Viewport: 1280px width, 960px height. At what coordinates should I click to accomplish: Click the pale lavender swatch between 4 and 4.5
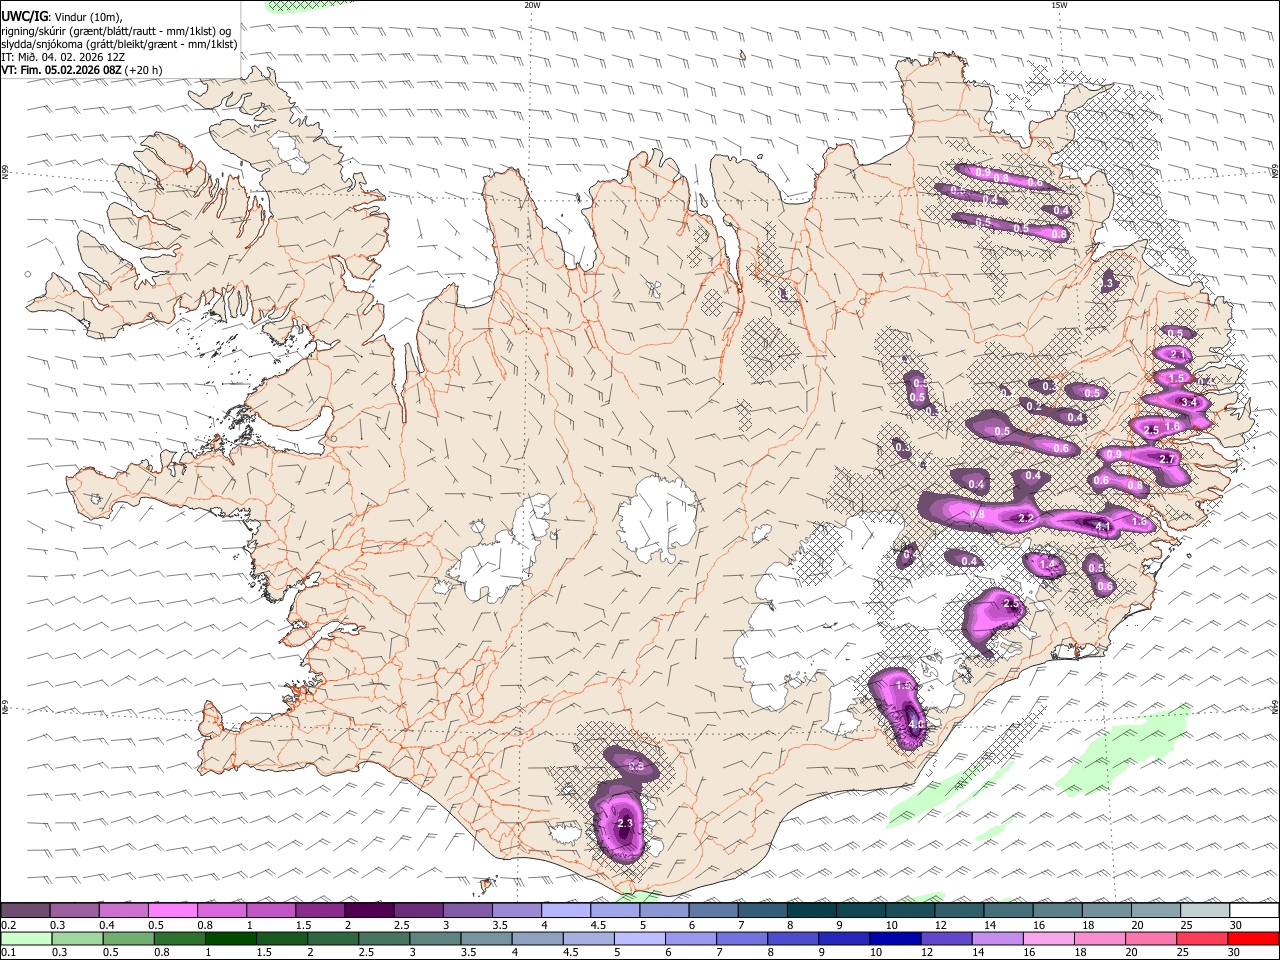point(566,911)
